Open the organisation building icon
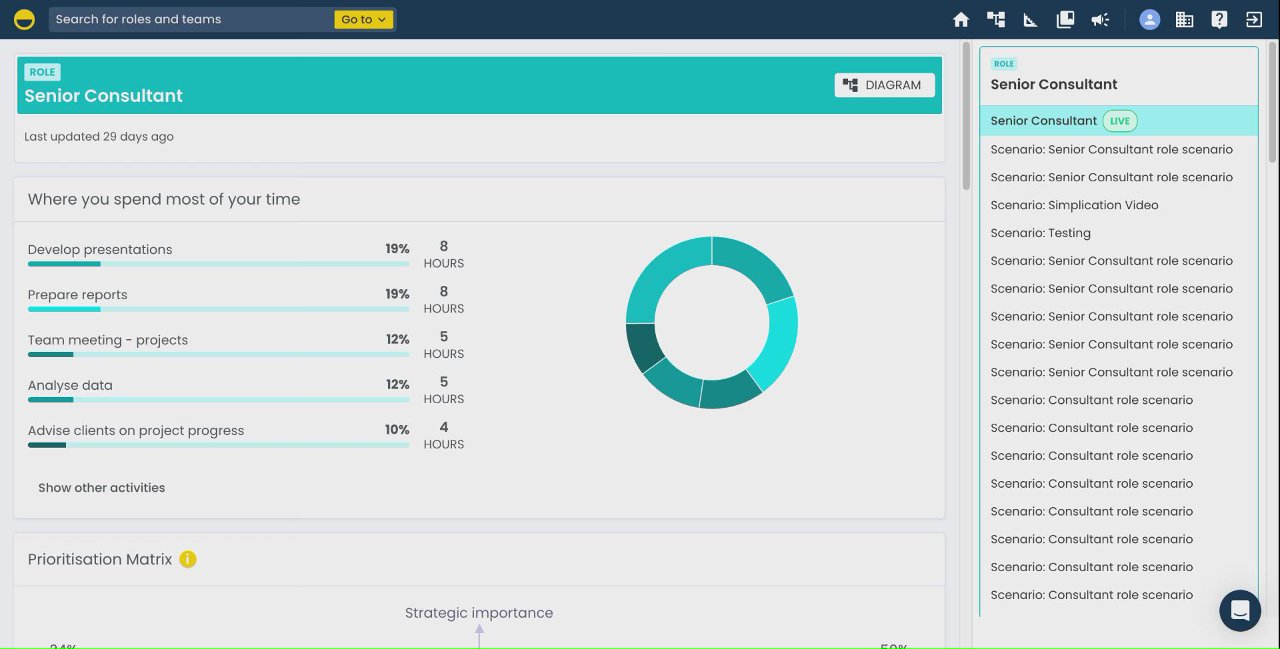1280x649 pixels. 1184,19
